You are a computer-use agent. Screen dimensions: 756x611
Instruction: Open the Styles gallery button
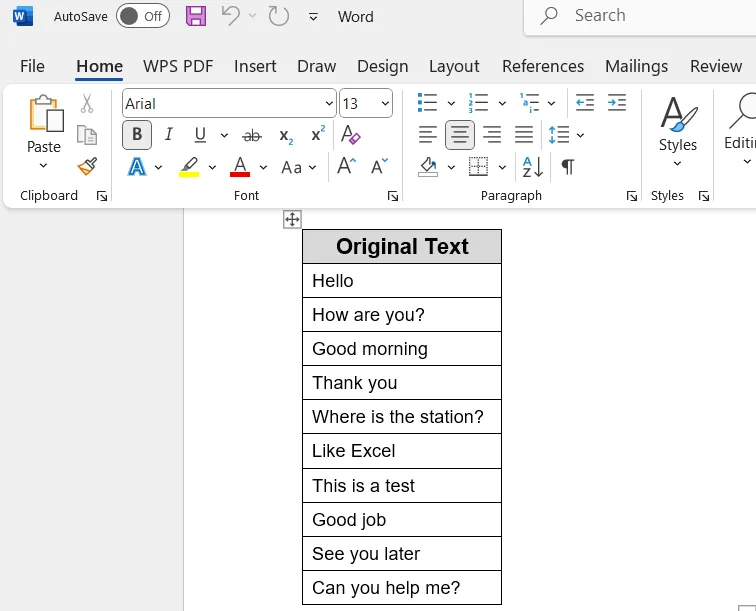tap(677, 130)
